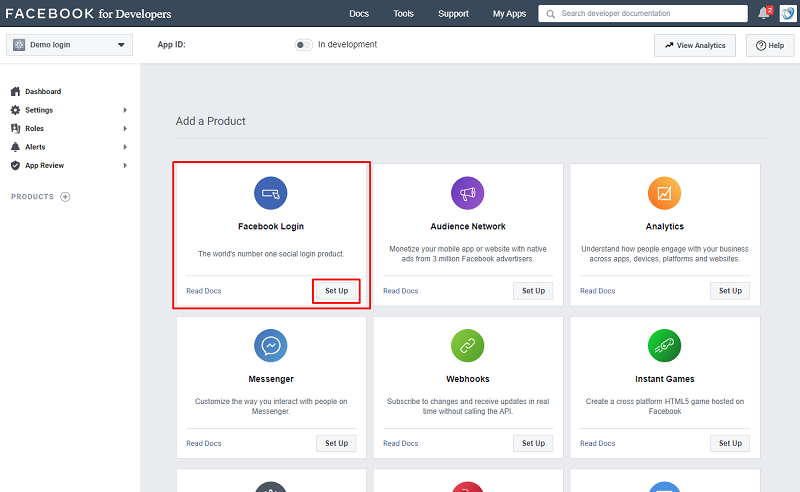
Task: Click the Instant Games card title
Action: click(664, 379)
